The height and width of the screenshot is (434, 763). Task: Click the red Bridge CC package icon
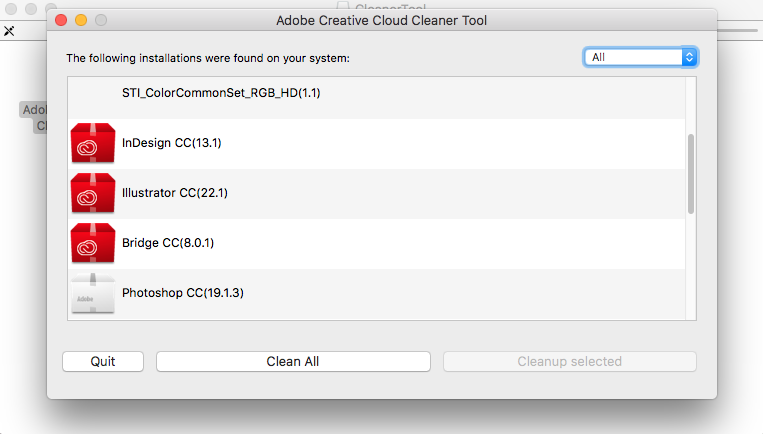[x=93, y=242]
